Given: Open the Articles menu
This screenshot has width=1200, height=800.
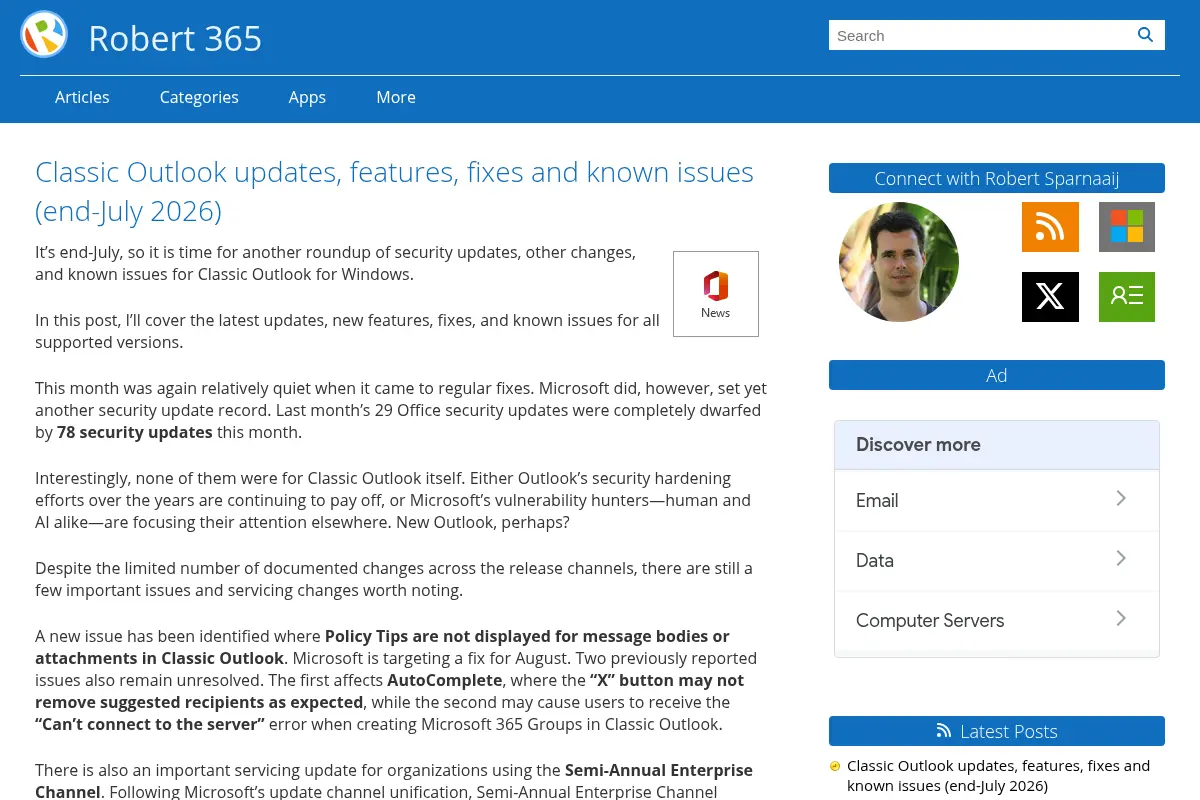Looking at the screenshot, I should [82, 97].
